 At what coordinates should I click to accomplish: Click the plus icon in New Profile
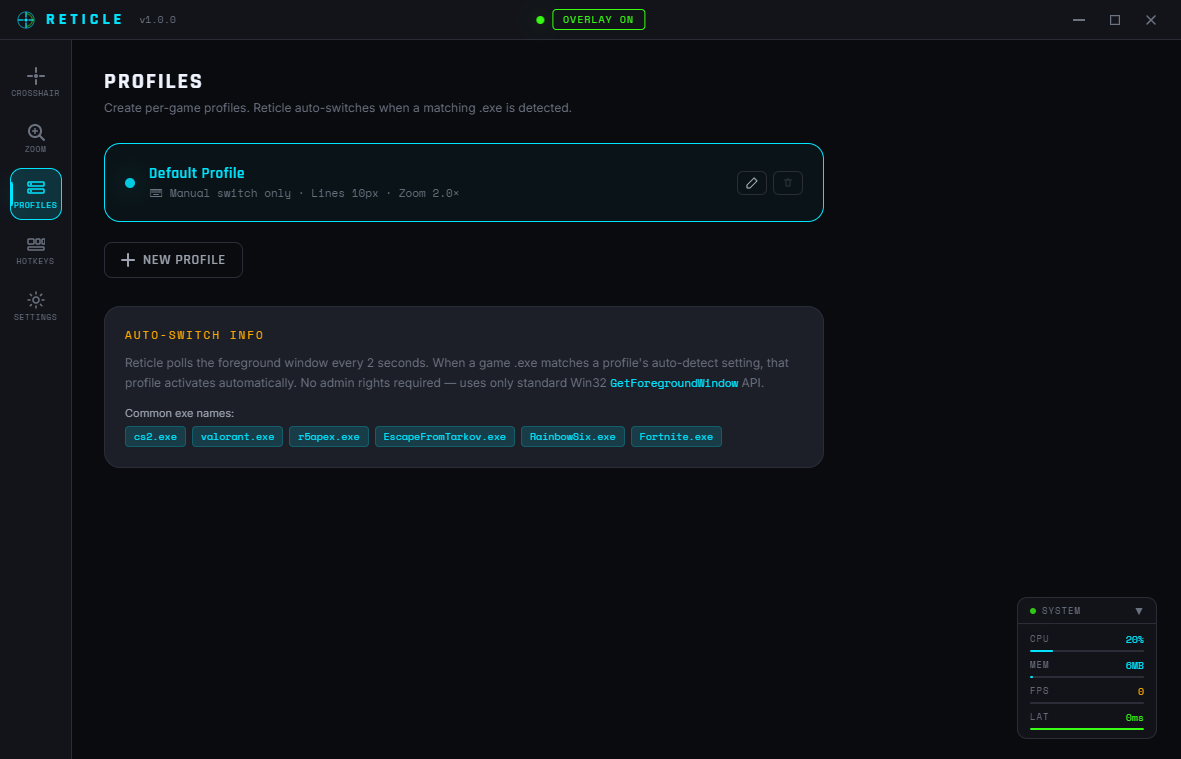coord(128,260)
